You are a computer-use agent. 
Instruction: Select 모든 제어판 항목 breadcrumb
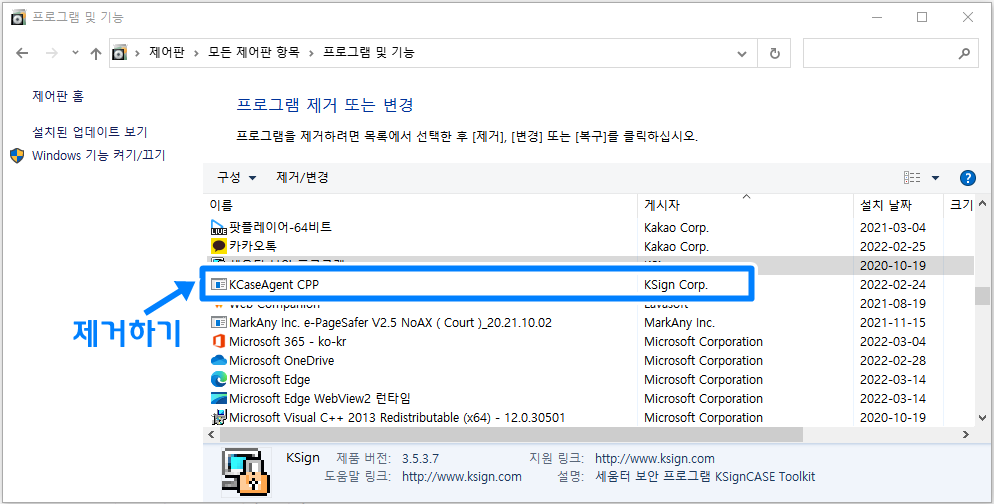[x=254, y=53]
